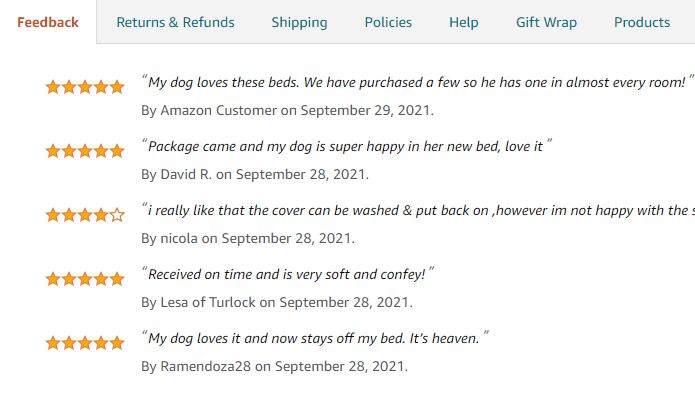Click the star rating for Lesa of Turlock's review
The width and height of the screenshot is (695, 400).
85,279
